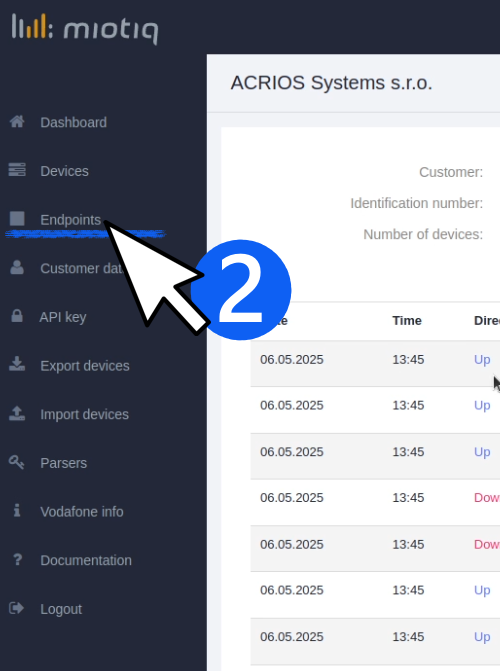Click the first row's Up direction
Viewport: 500px width, 671px height.
pos(482,359)
